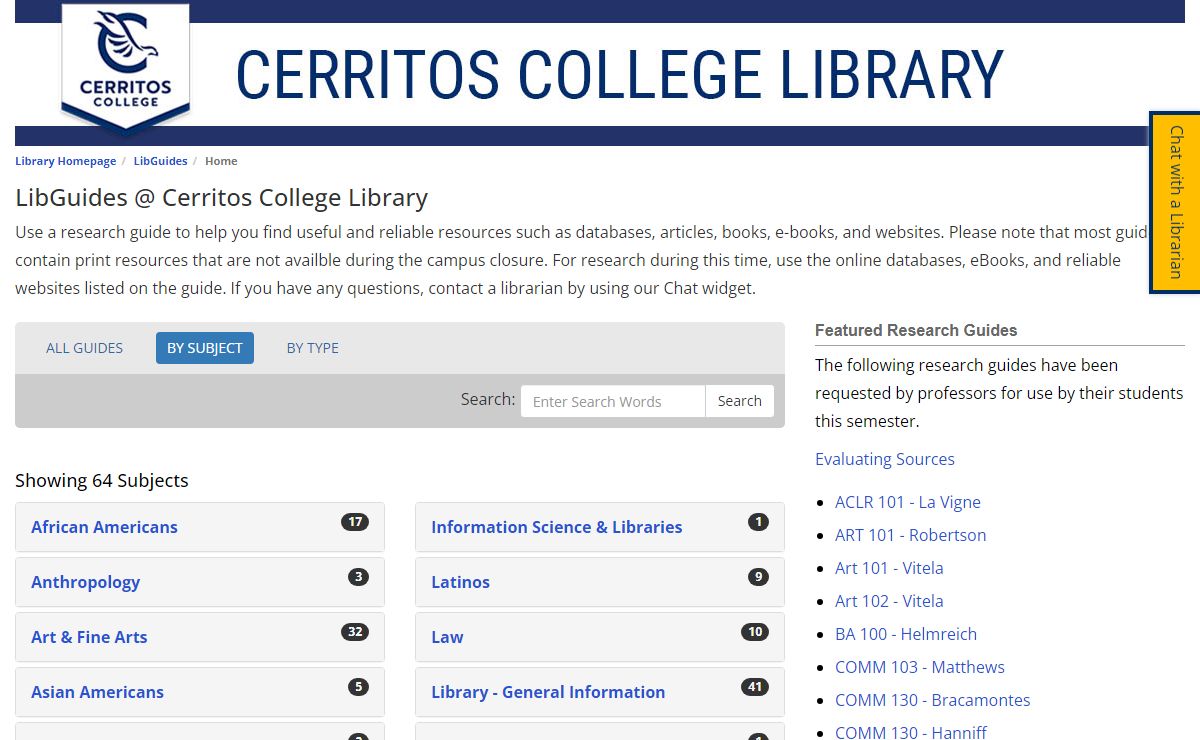The image size is (1200, 740).
Task: Open the LibGuides breadcrumb link
Action: coord(160,161)
